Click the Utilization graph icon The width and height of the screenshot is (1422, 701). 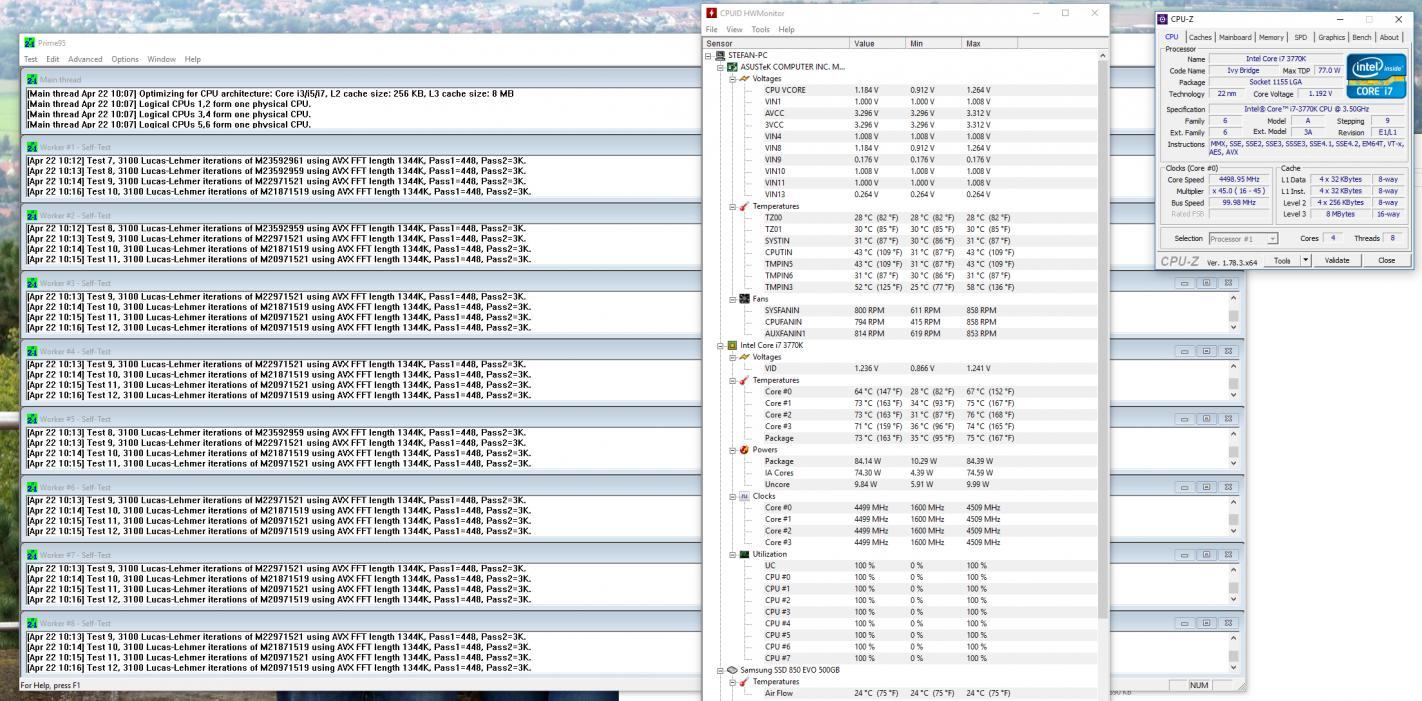(x=744, y=554)
